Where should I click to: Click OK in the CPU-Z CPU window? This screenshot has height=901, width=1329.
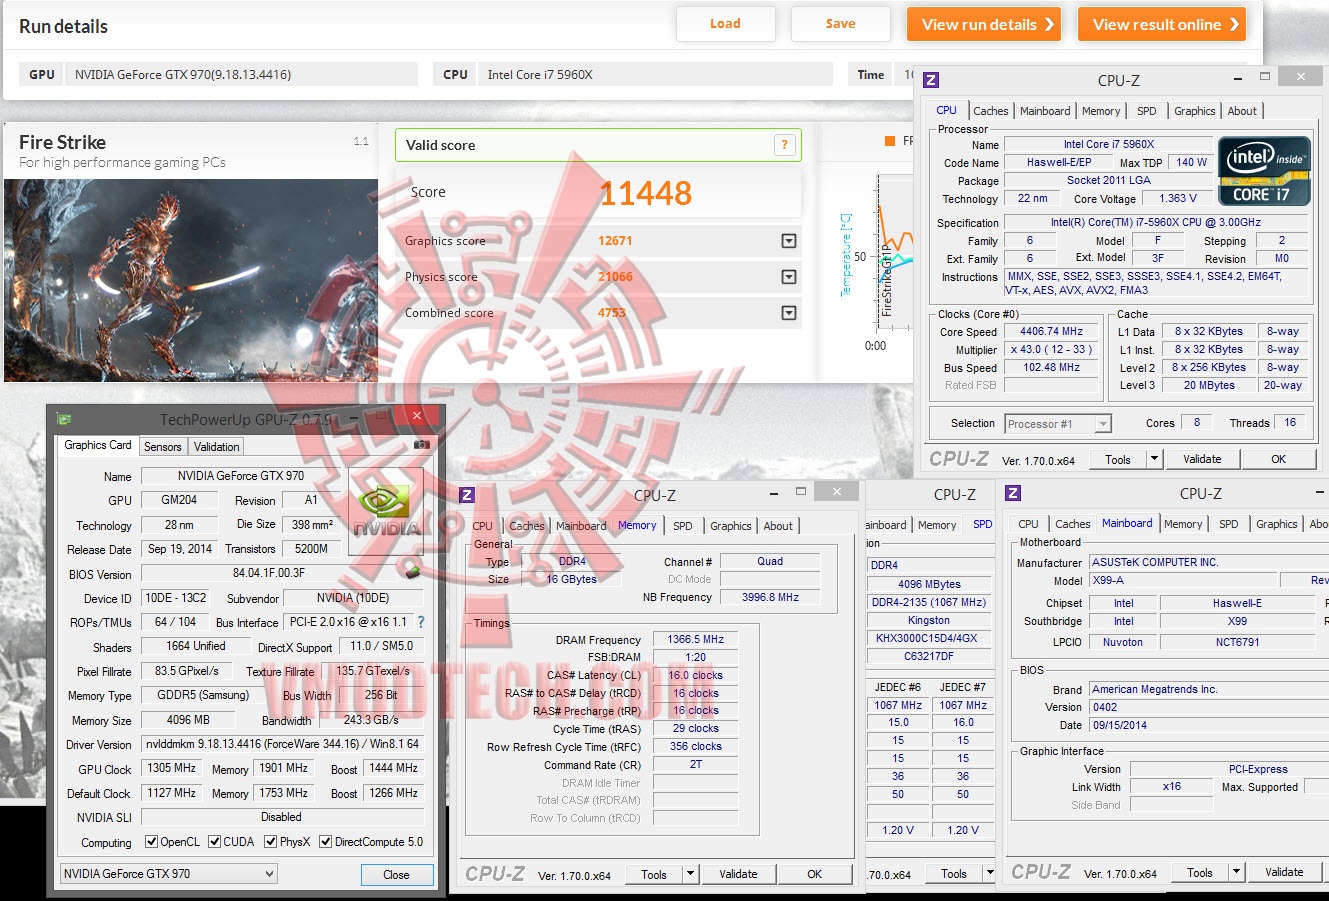click(1278, 459)
